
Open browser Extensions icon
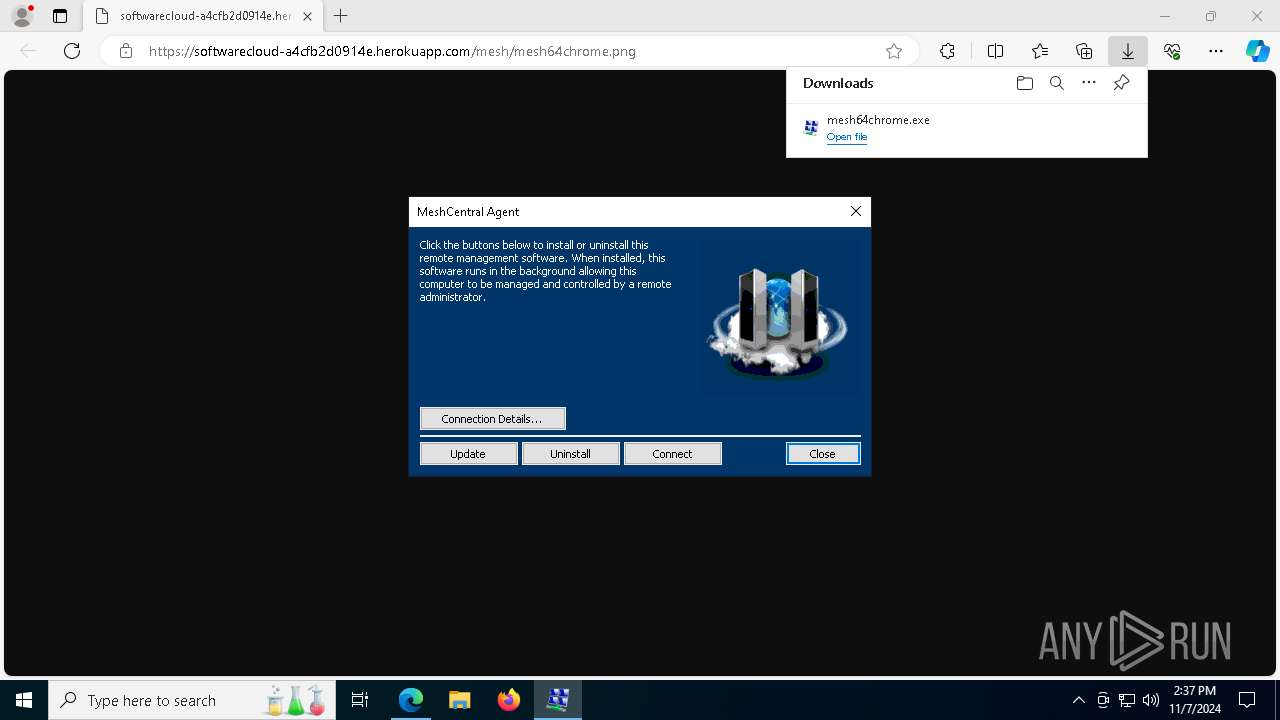tap(947, 51)
